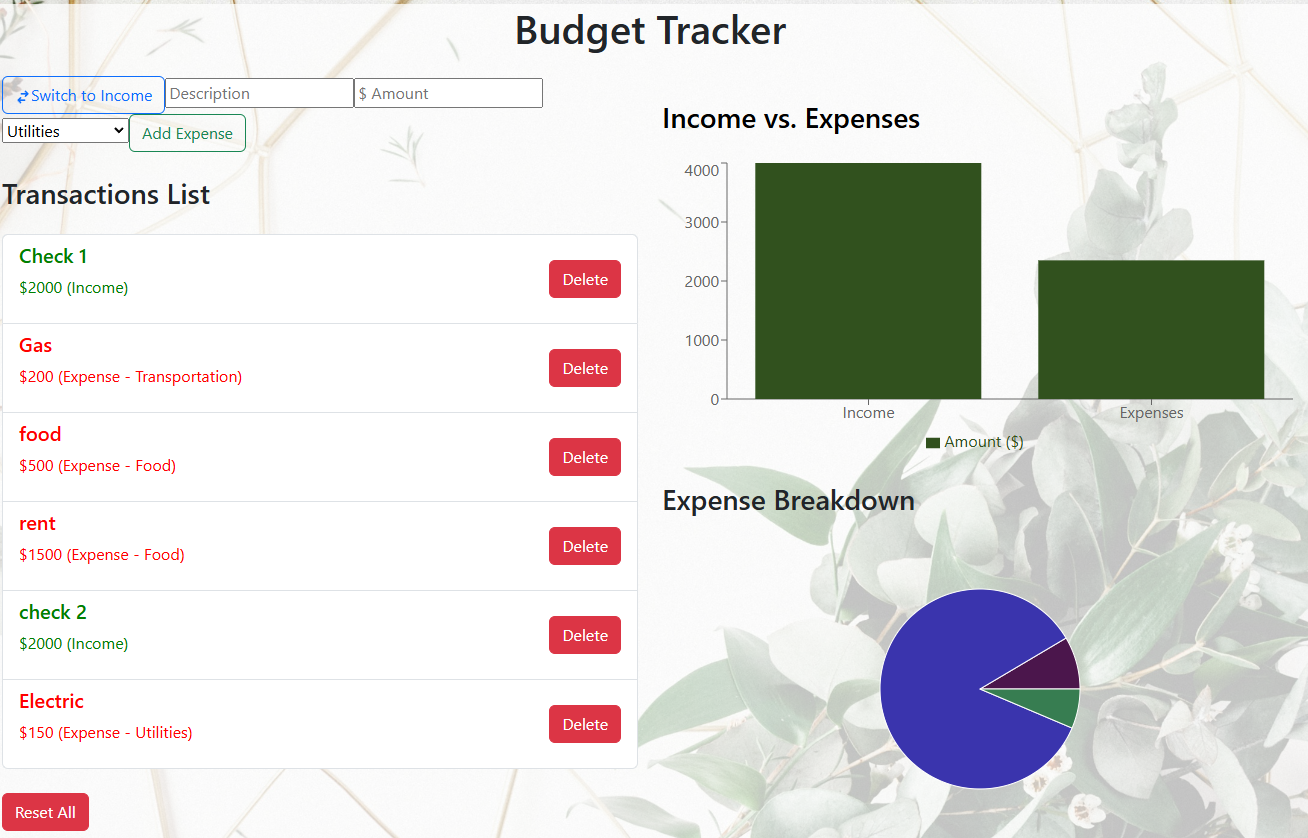Delete the Check 1 transaction
The image size is (1308, 838).
point(585,279)
